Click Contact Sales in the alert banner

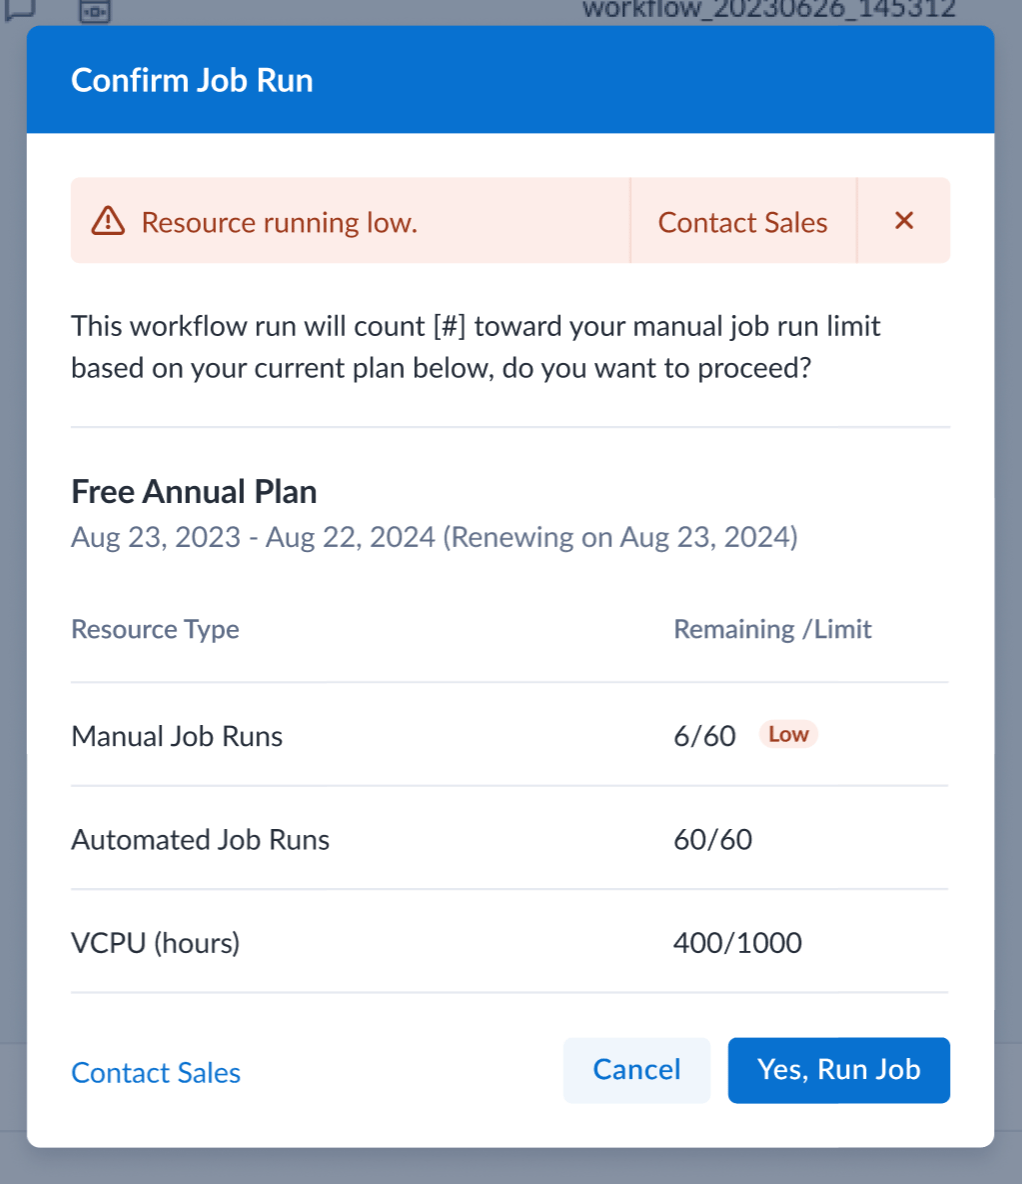[x=742, y=222]
